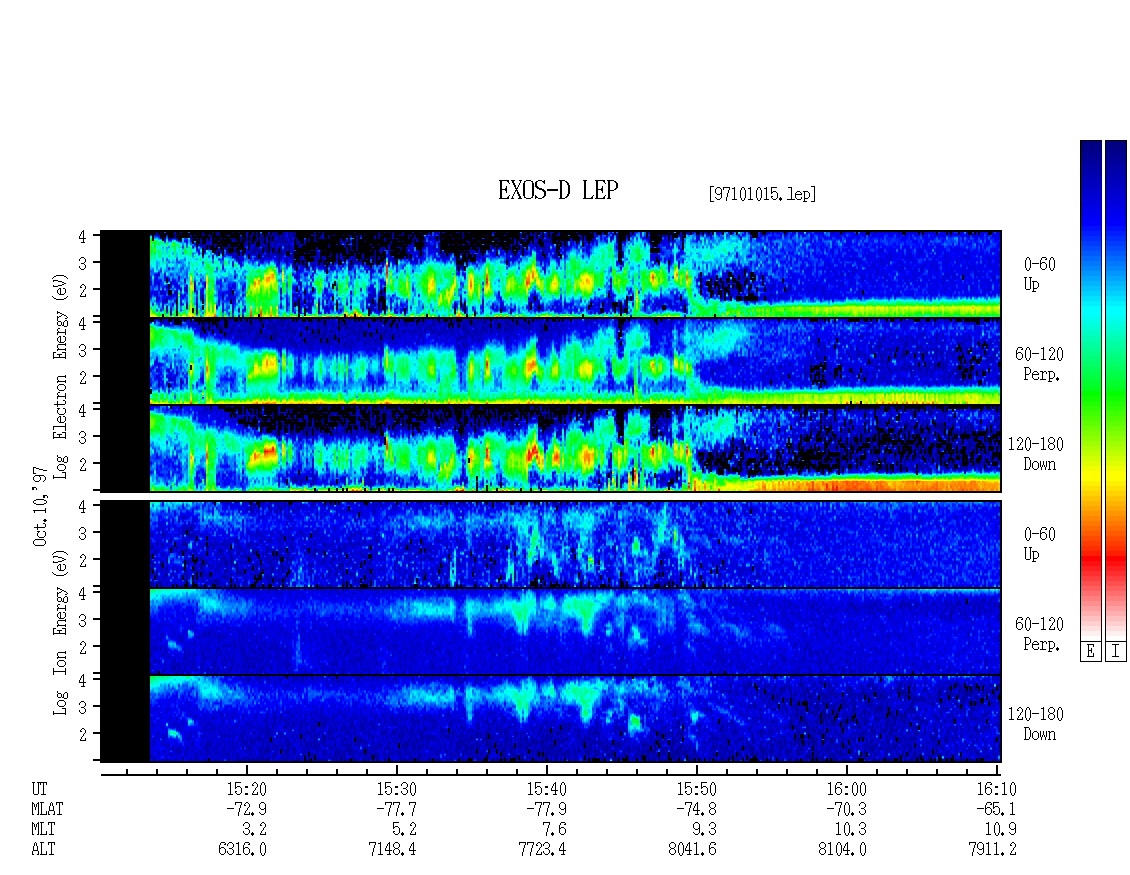The image size is (1130, 875).
Task: Click the 0-60 Up label beside ion panel
Action: [x=1039, y=544]
